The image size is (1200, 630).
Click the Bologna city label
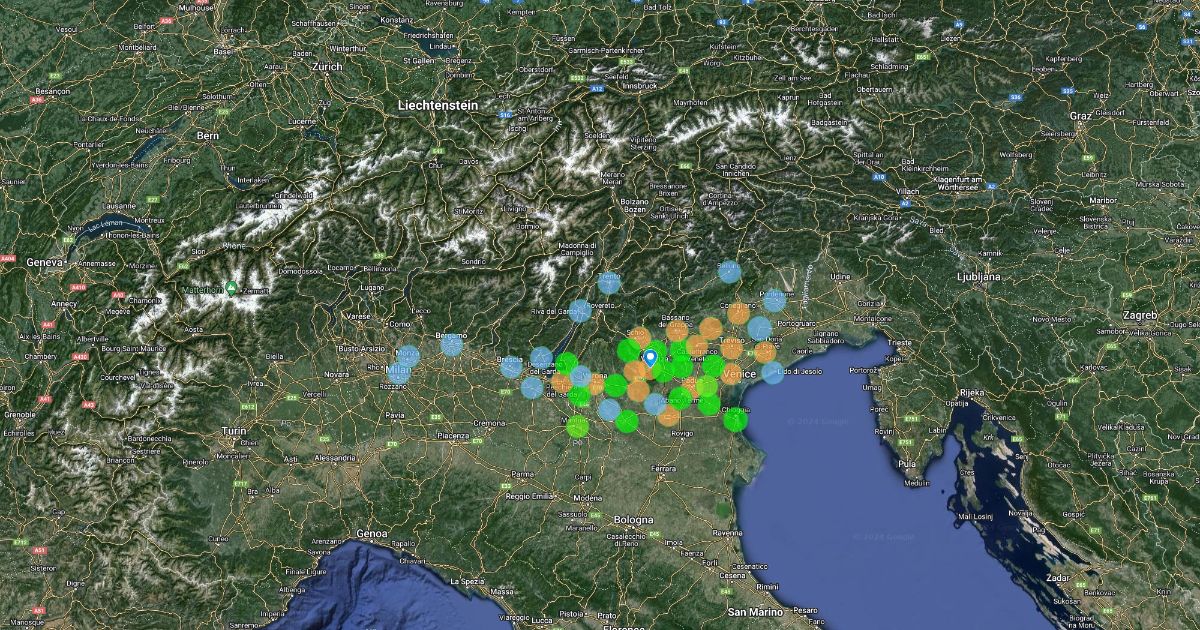(x=633, y=520)
